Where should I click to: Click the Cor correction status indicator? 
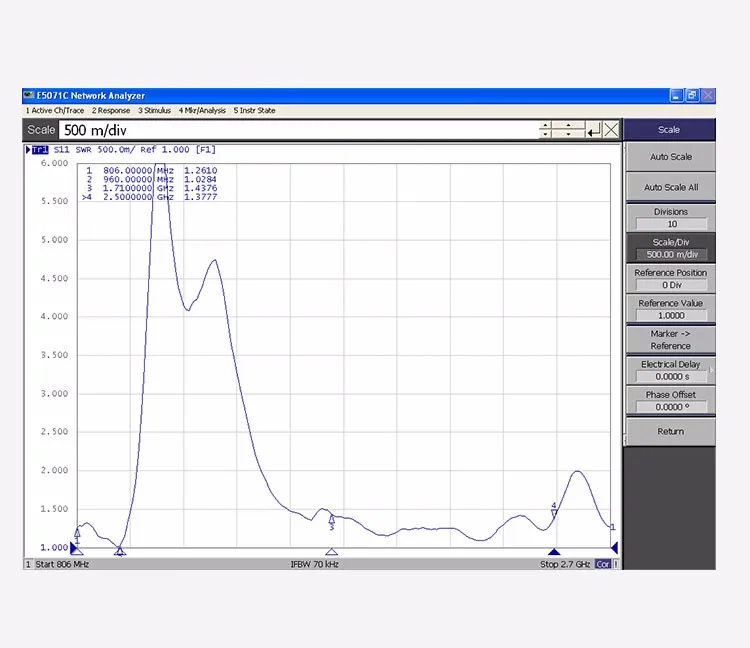pyautogui.click(x=603, y=565)
